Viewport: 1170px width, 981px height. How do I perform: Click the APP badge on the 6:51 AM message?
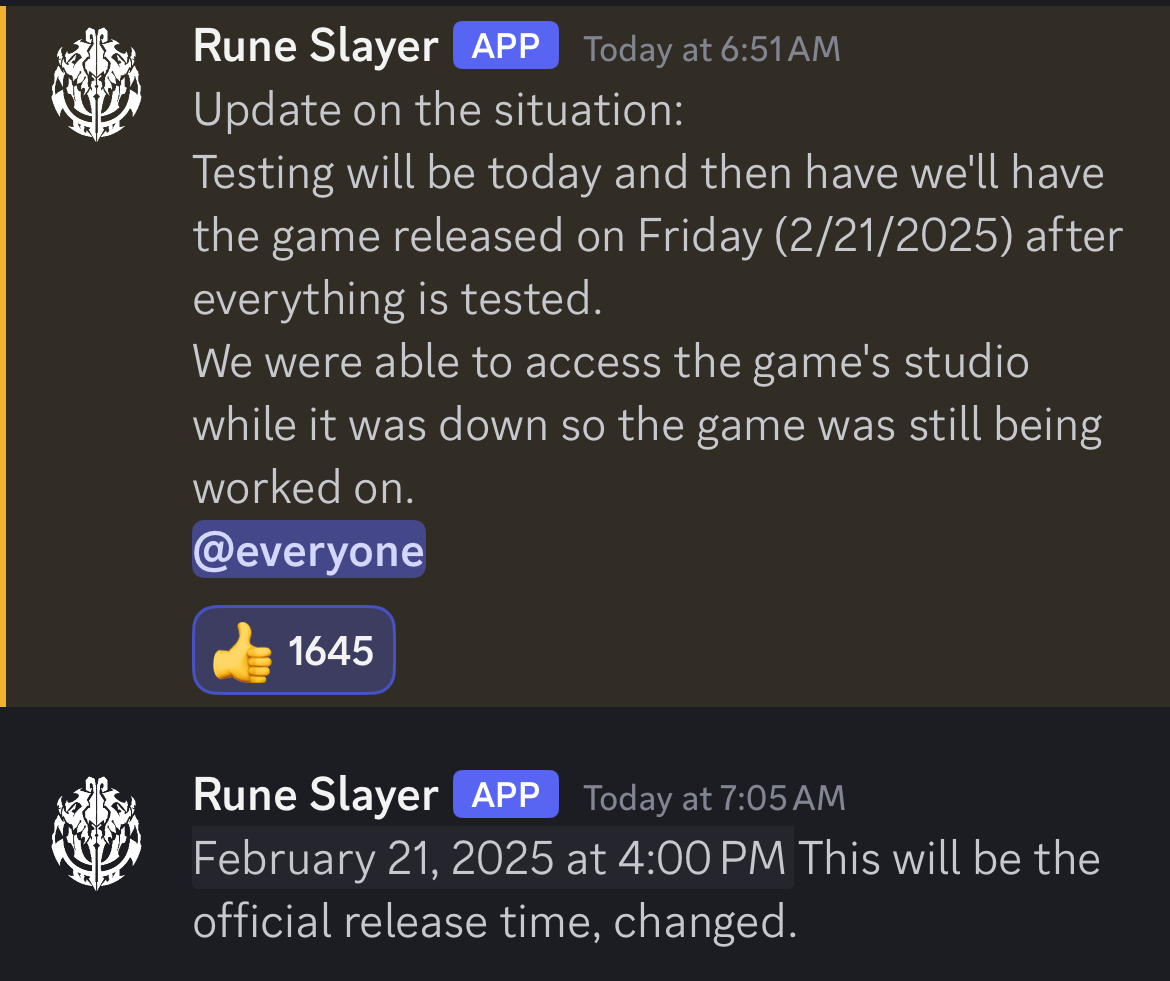coord(506,46)
